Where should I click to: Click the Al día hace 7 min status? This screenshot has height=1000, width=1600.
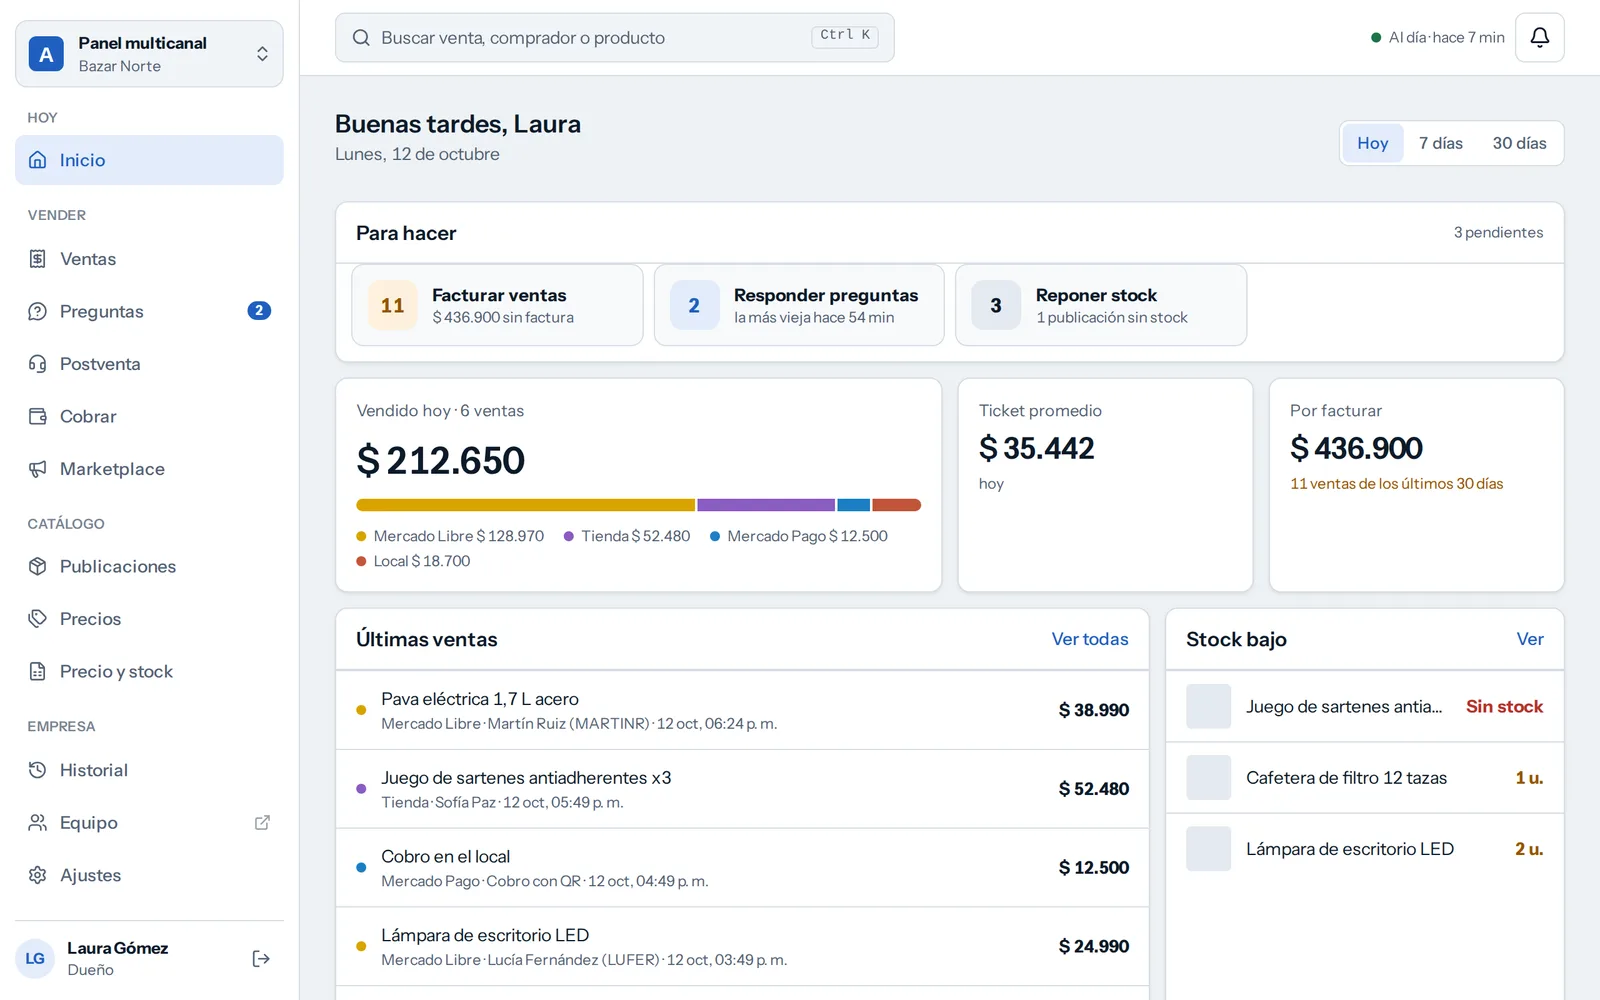(x=1437, y=38)
